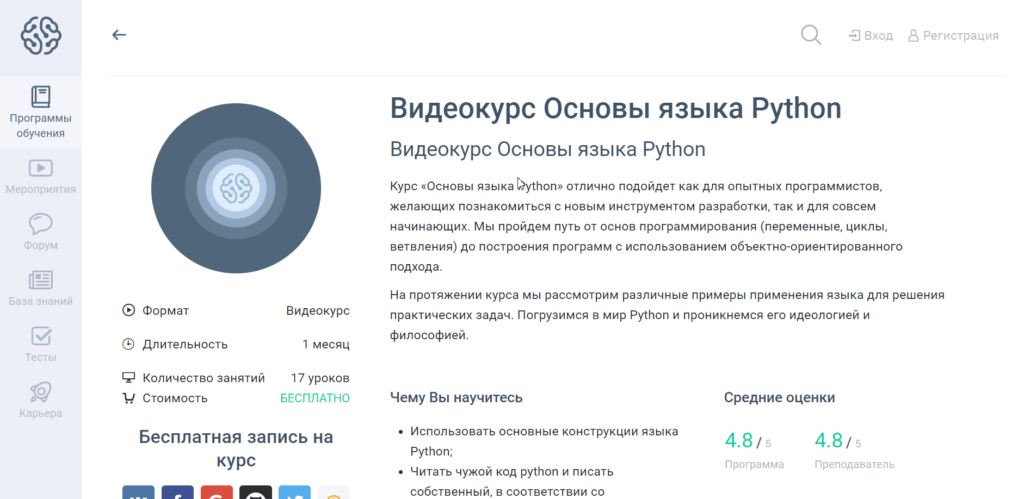Image resolution: width=1024 pixels, height=499 pixels.
Task: Open the search magnifier icon
Action: click(x=811, y=35)
